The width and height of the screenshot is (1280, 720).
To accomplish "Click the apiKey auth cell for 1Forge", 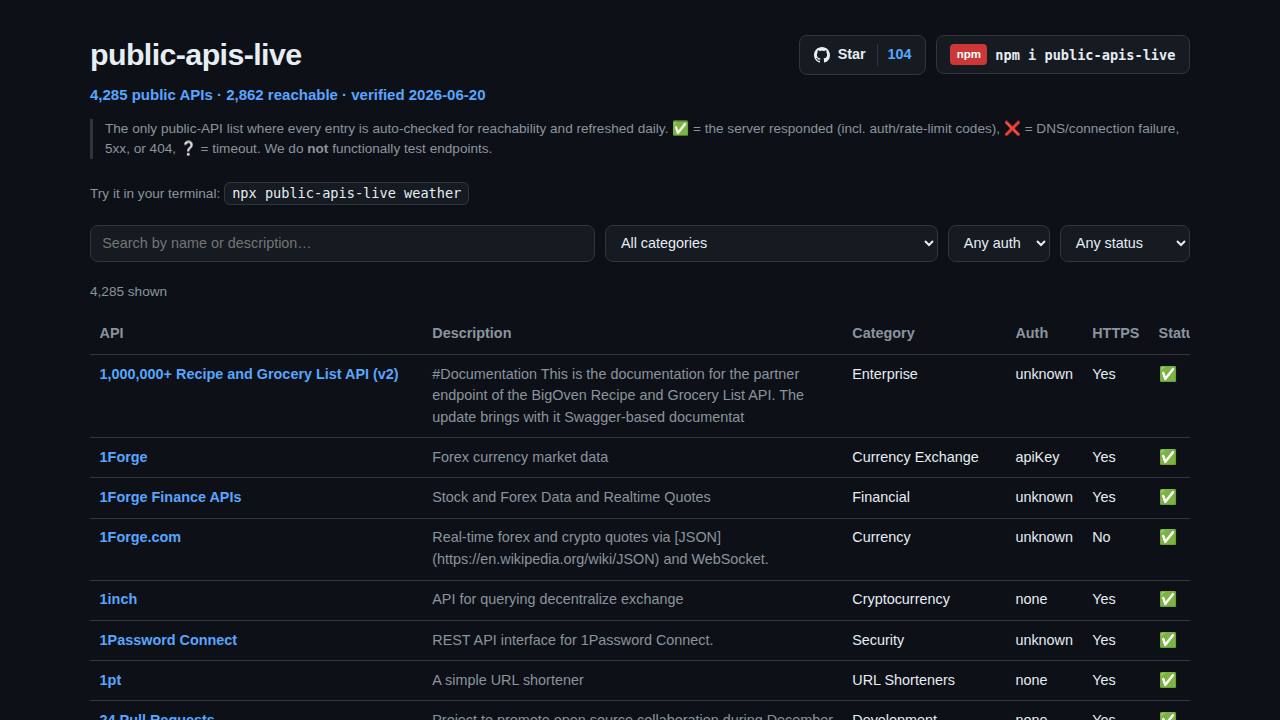I will [x=1037, y=457].
